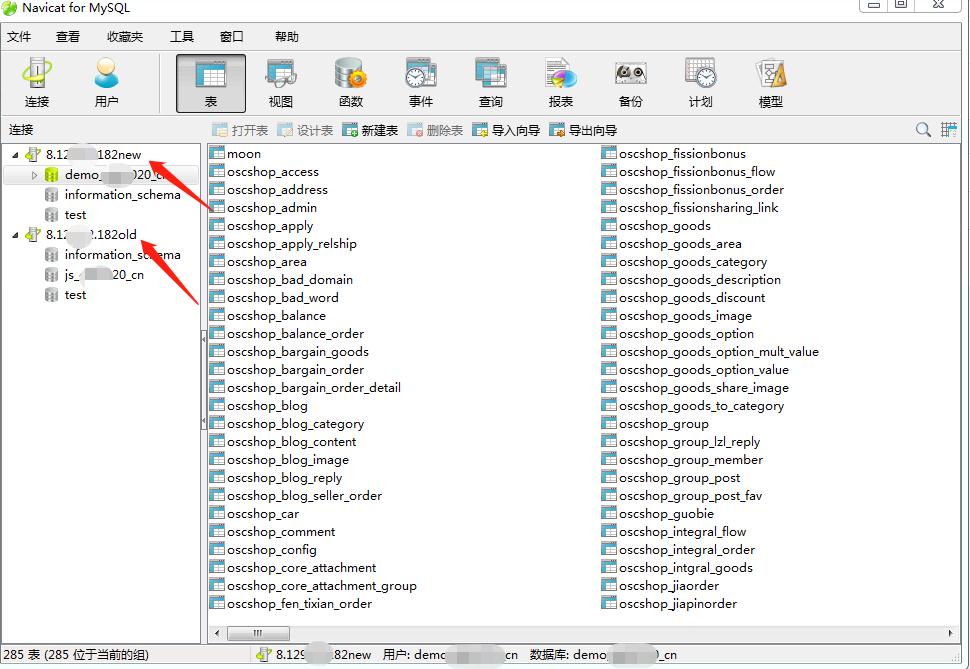
Task: Select the oscshop_blog_category table
Action: pyautogui.click(x=295, y=423)
